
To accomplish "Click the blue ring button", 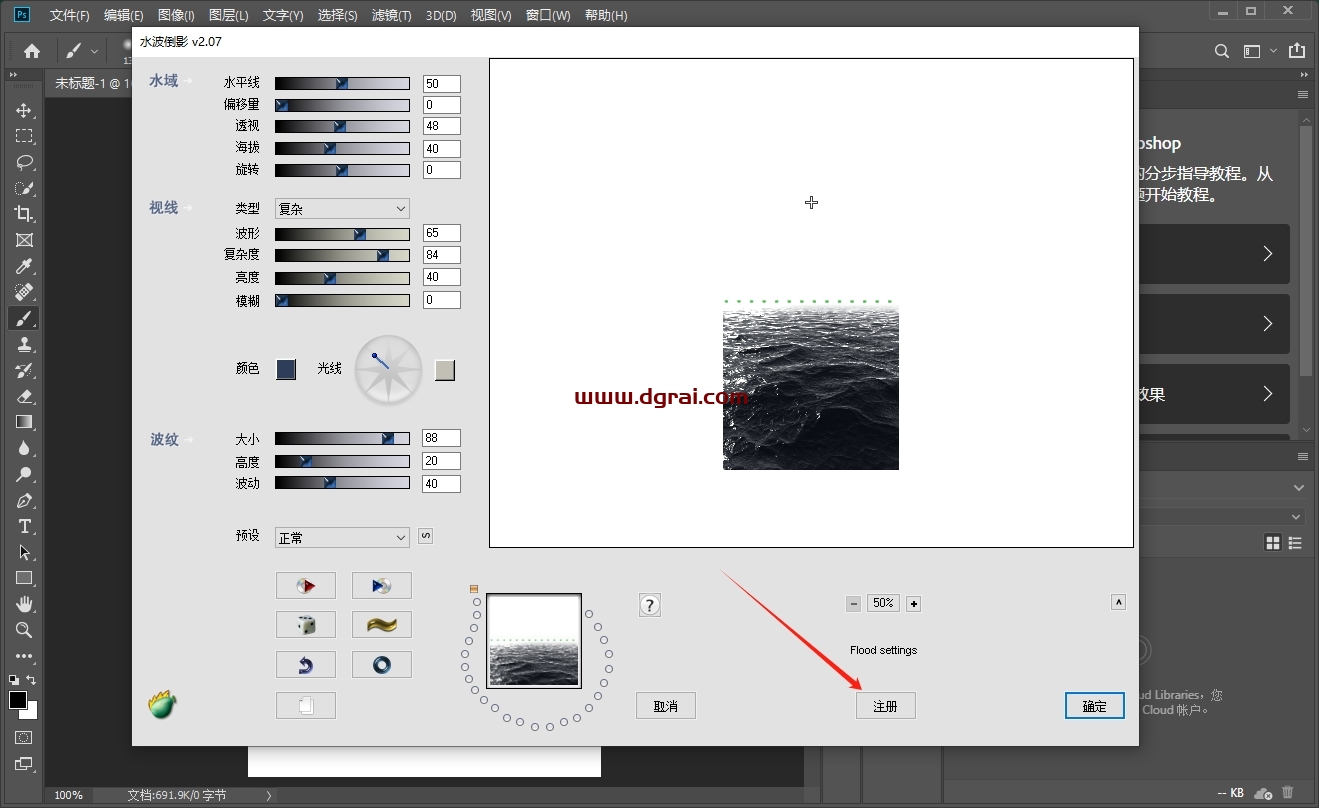I will click(x=382, y=664).
